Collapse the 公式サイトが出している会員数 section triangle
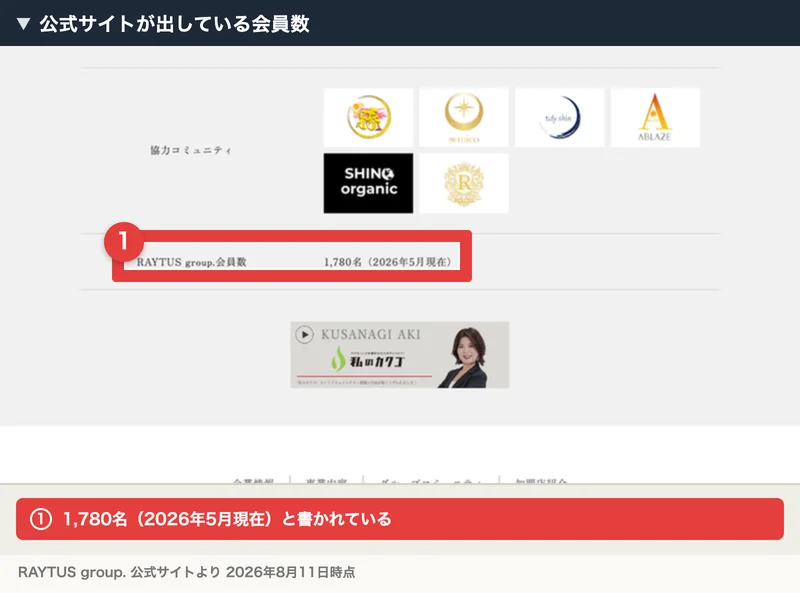This screenshot has height=593, width=800. pyautogui.click(x=23, y=24)
